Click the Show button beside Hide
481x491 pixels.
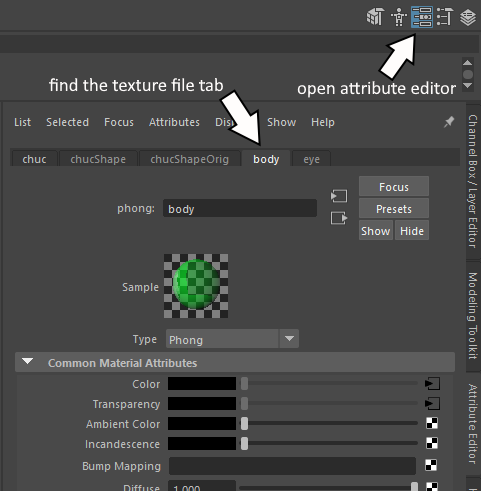pyautogui.click(x=376, y=230)
